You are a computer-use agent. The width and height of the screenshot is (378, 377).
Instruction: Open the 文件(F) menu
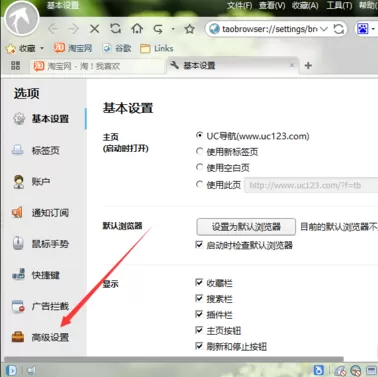240,6
